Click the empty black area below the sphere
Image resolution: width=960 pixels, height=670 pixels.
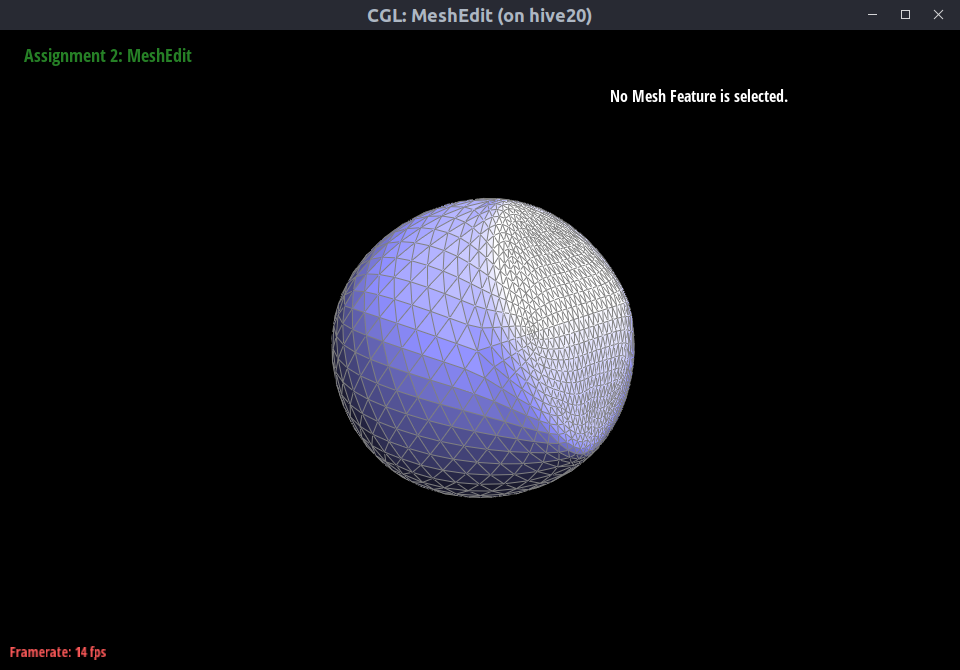click(483, 580)
